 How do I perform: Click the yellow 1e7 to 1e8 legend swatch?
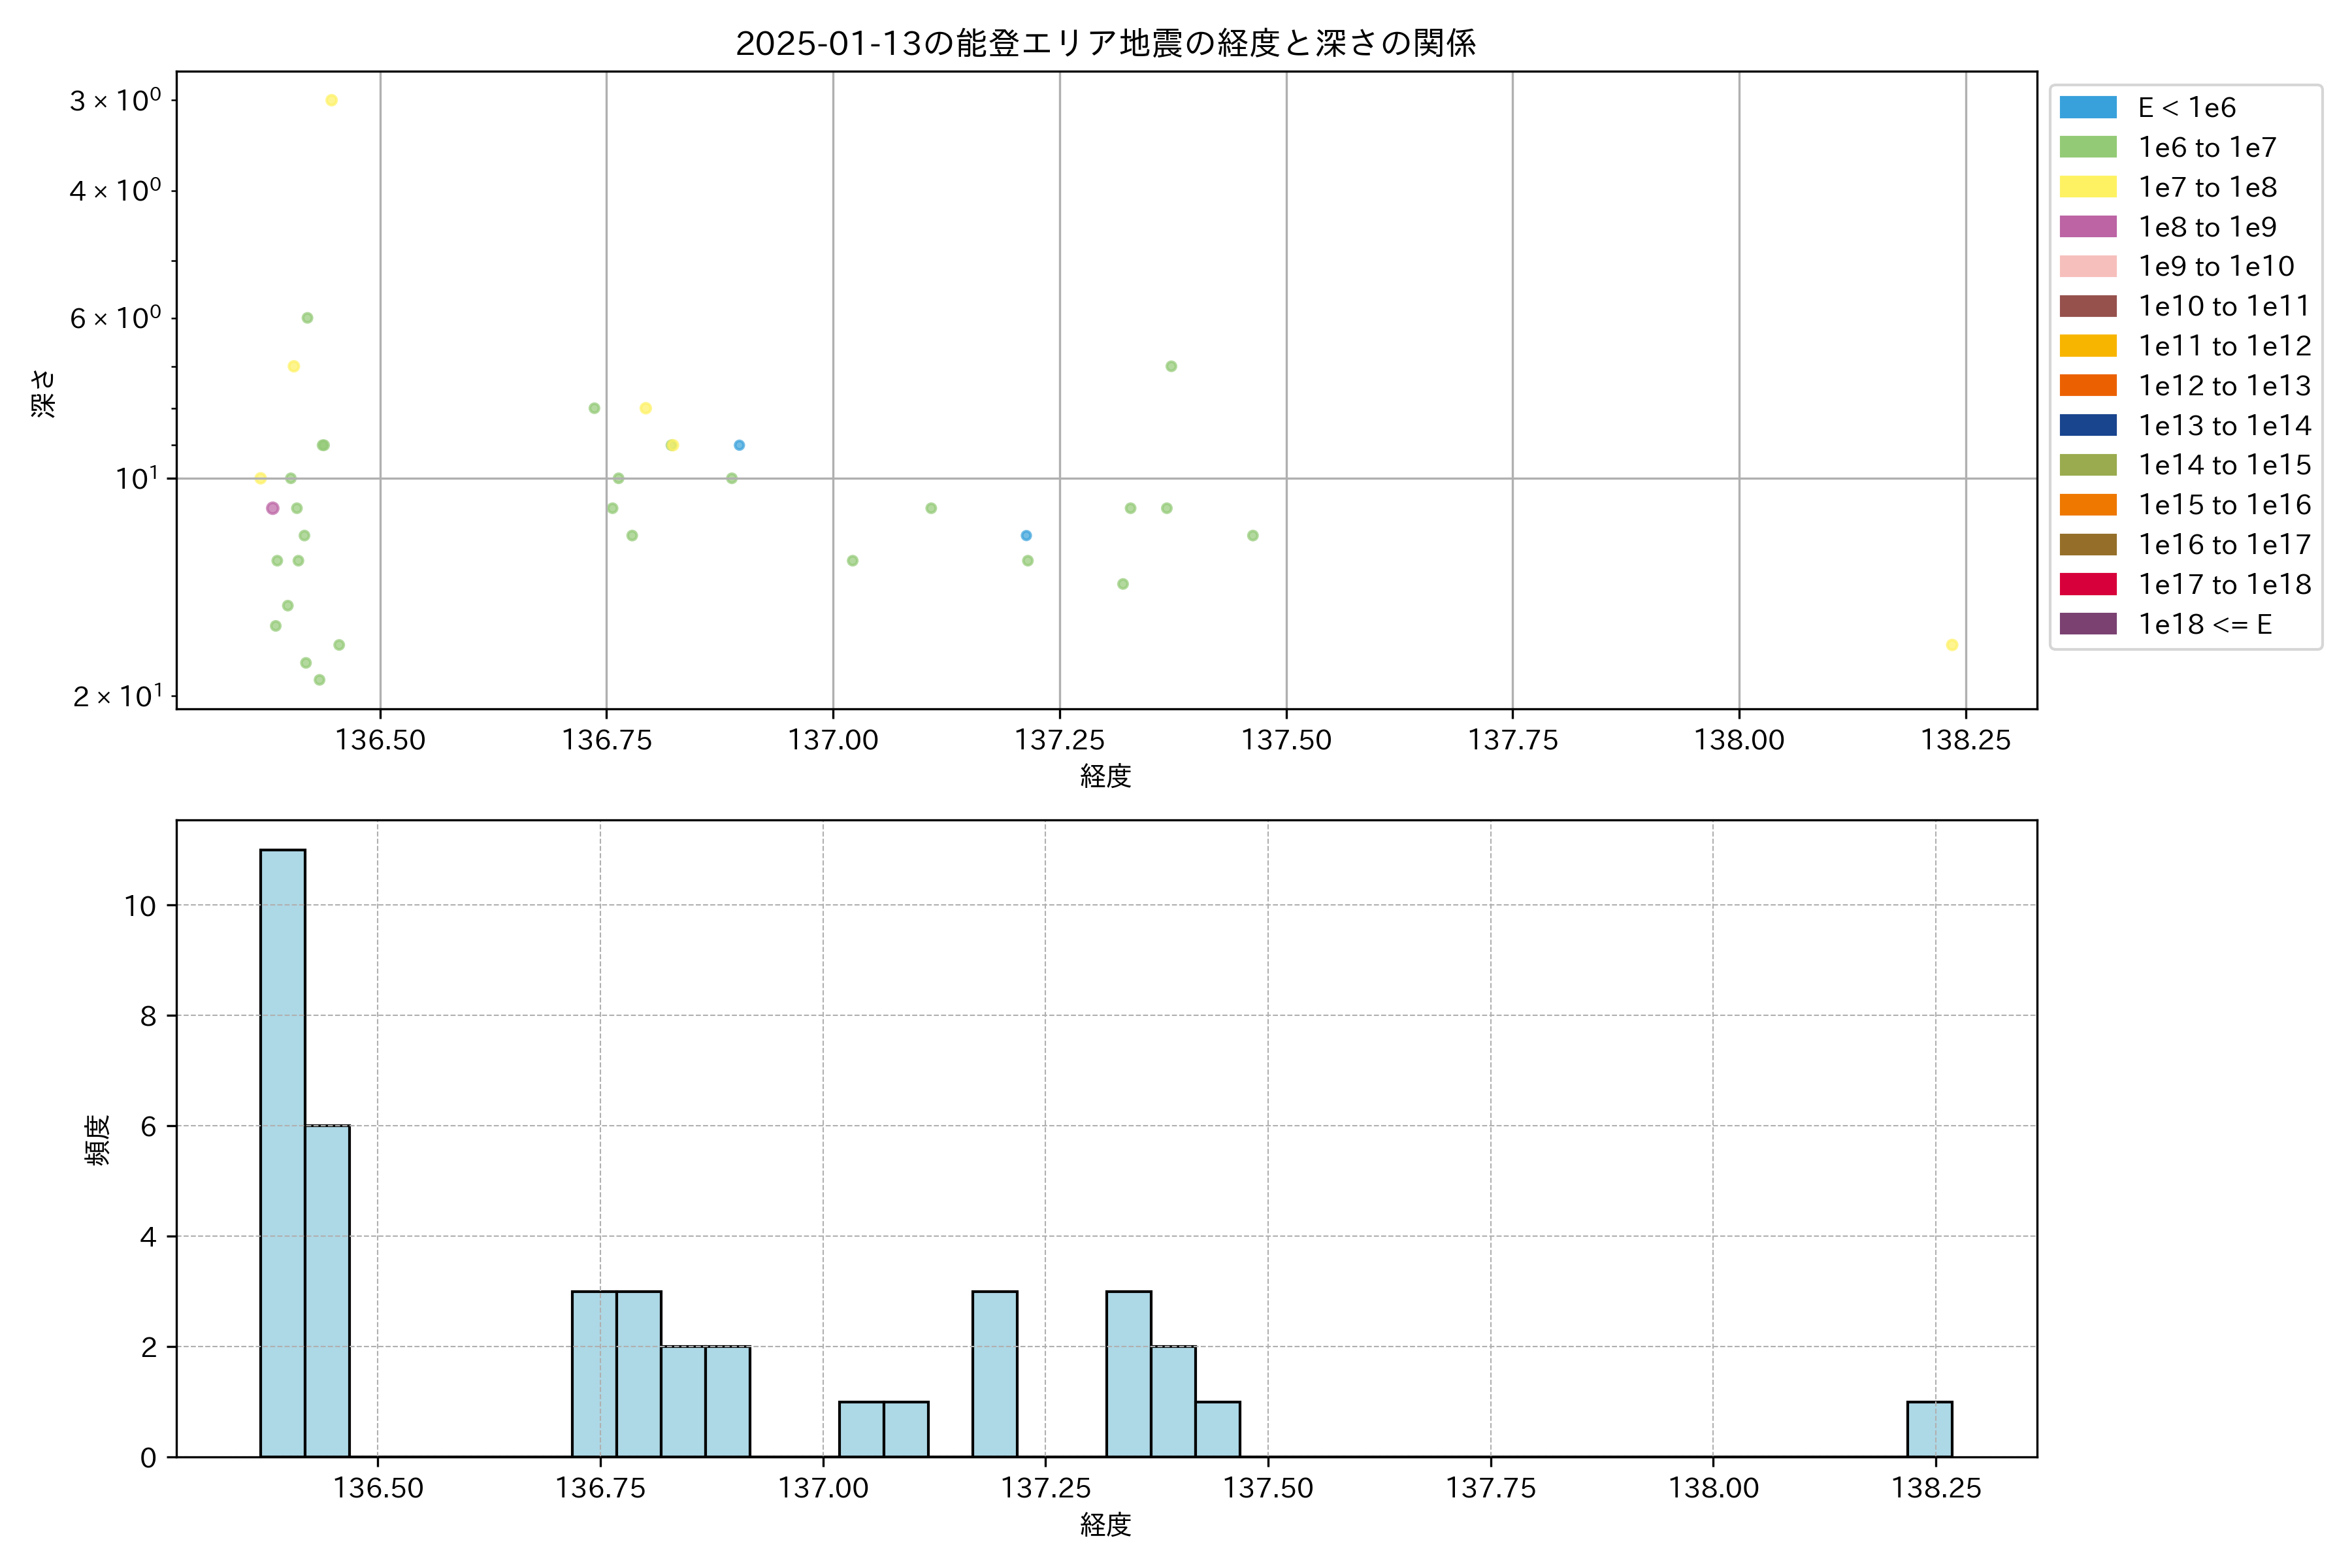[2087, 187]
